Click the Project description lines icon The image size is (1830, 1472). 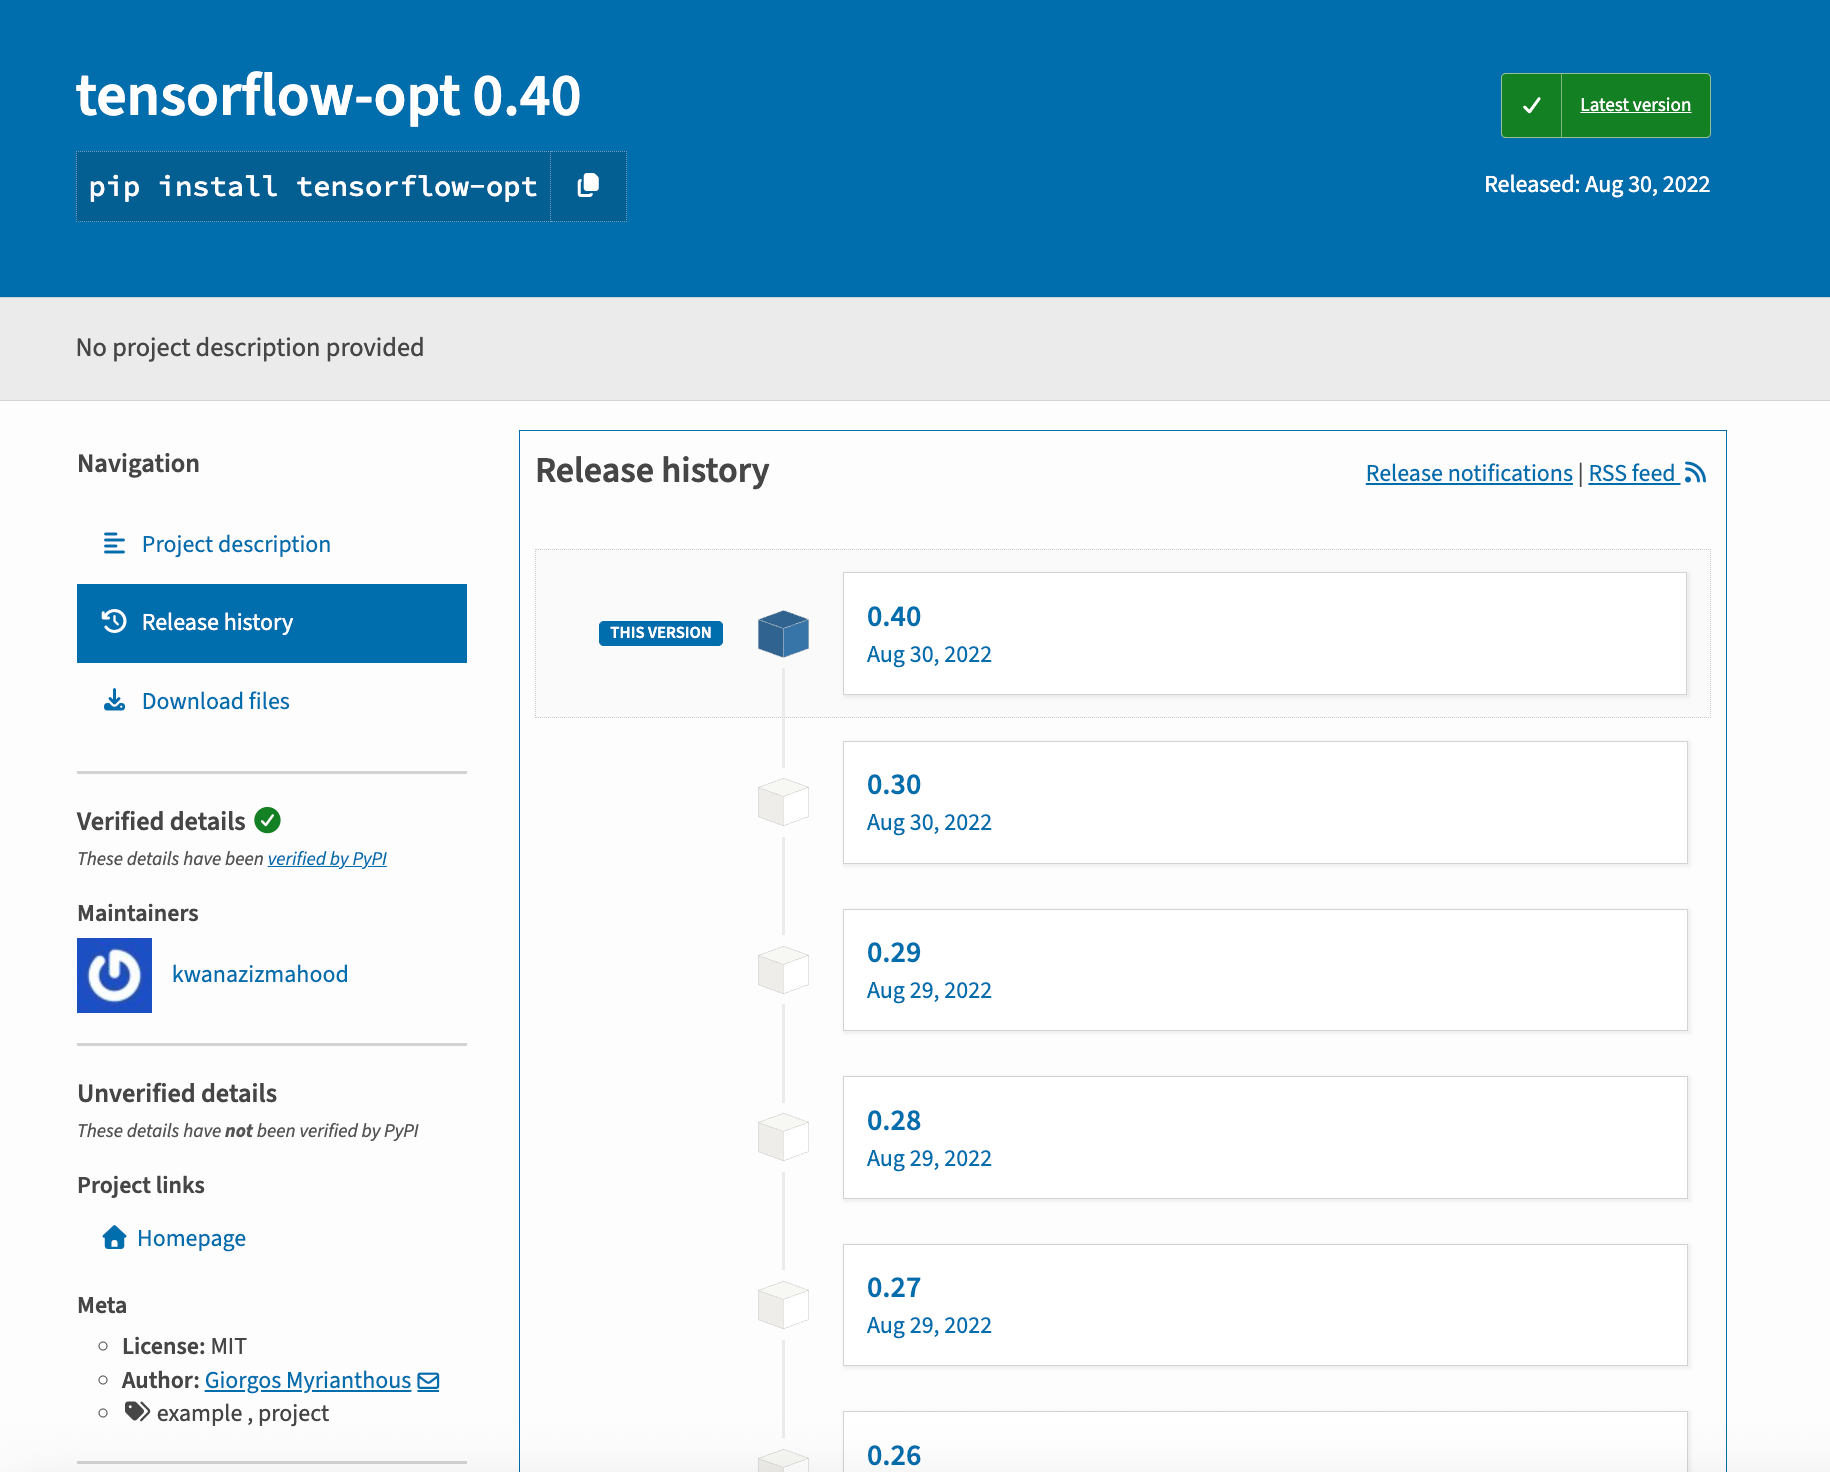pos(114,543)
